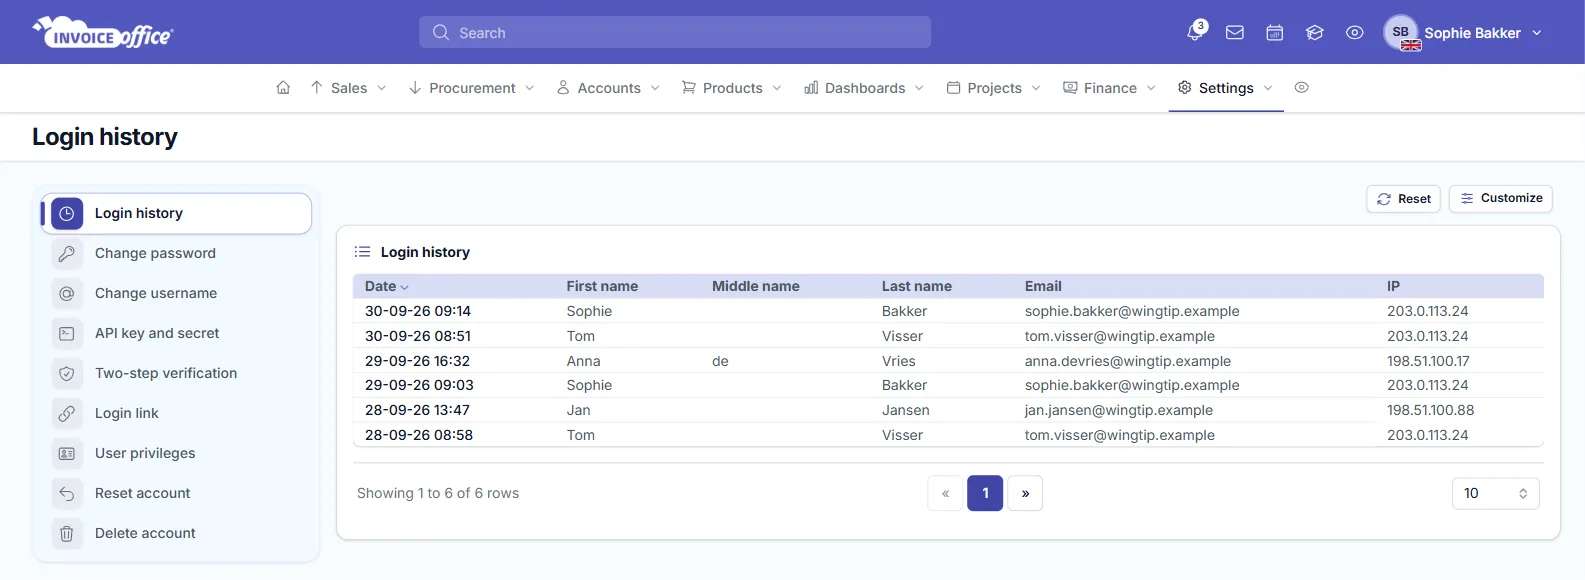Screen dimensions: 1585x580
Task: Click the Last name column header
Action: (x=917, y=286)
